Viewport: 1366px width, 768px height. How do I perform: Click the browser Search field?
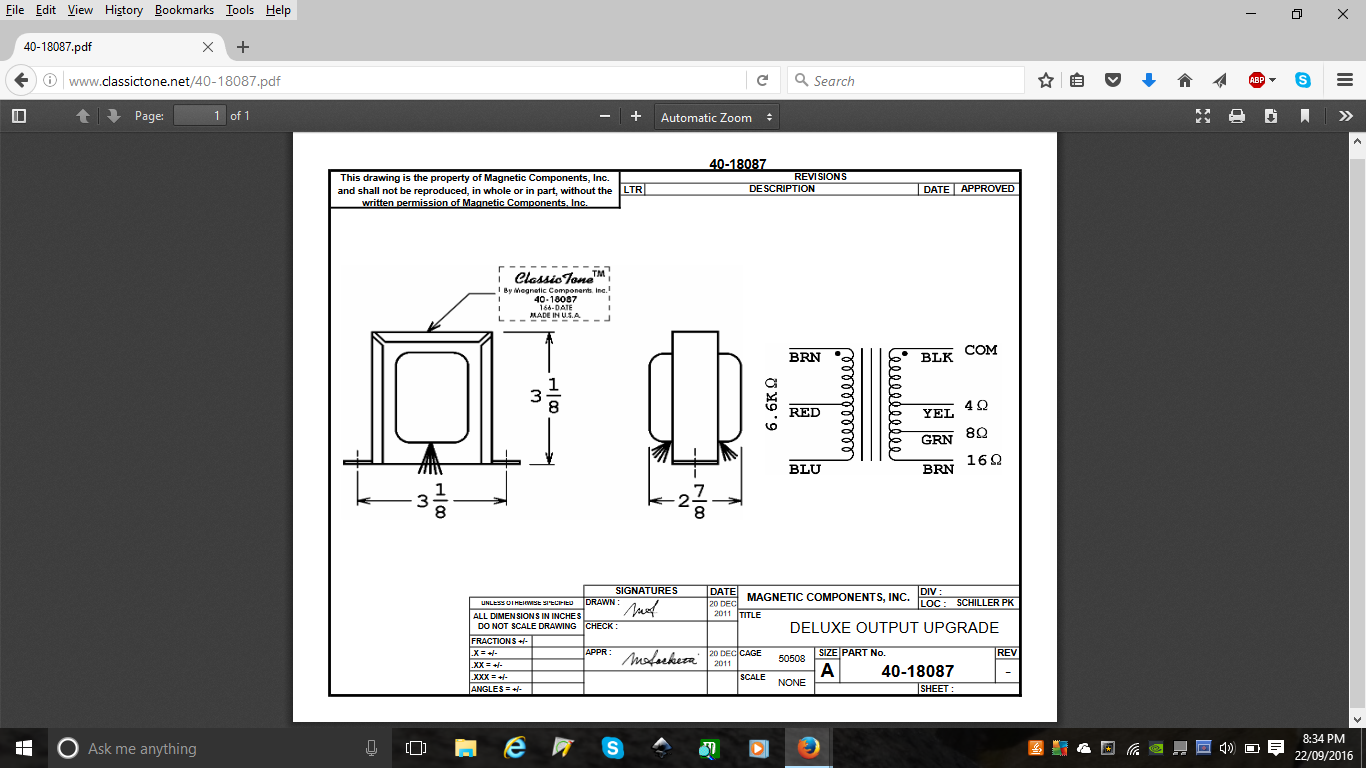(905, 80)
